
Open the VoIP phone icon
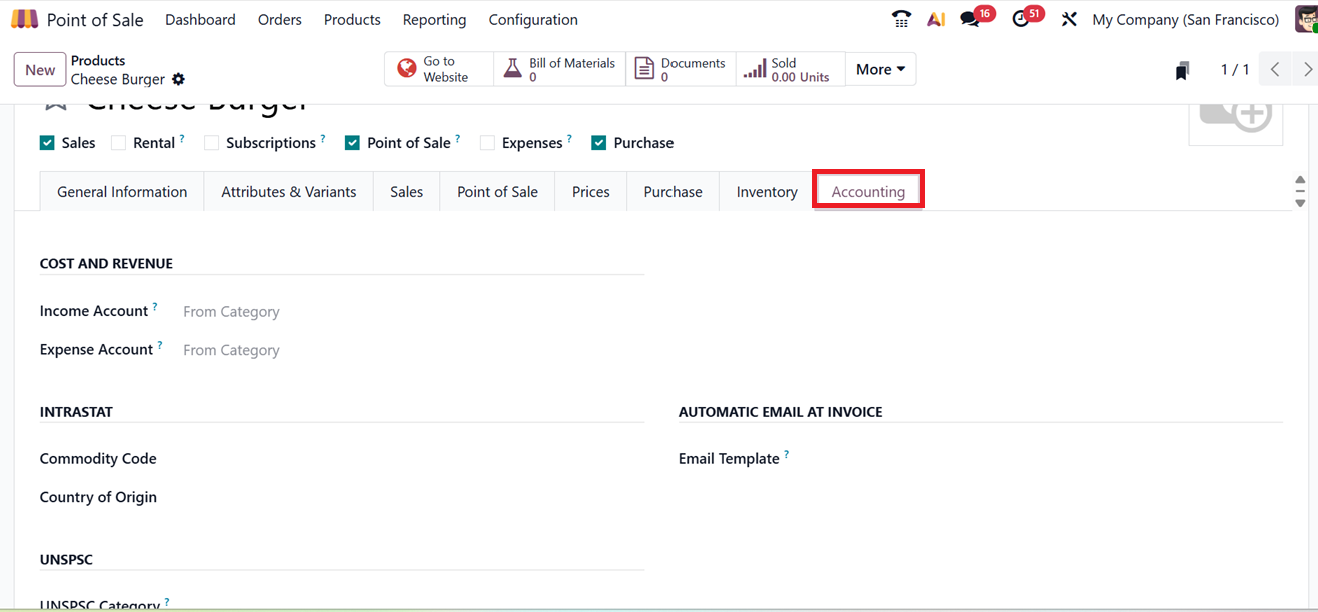(x=901, y=19)
